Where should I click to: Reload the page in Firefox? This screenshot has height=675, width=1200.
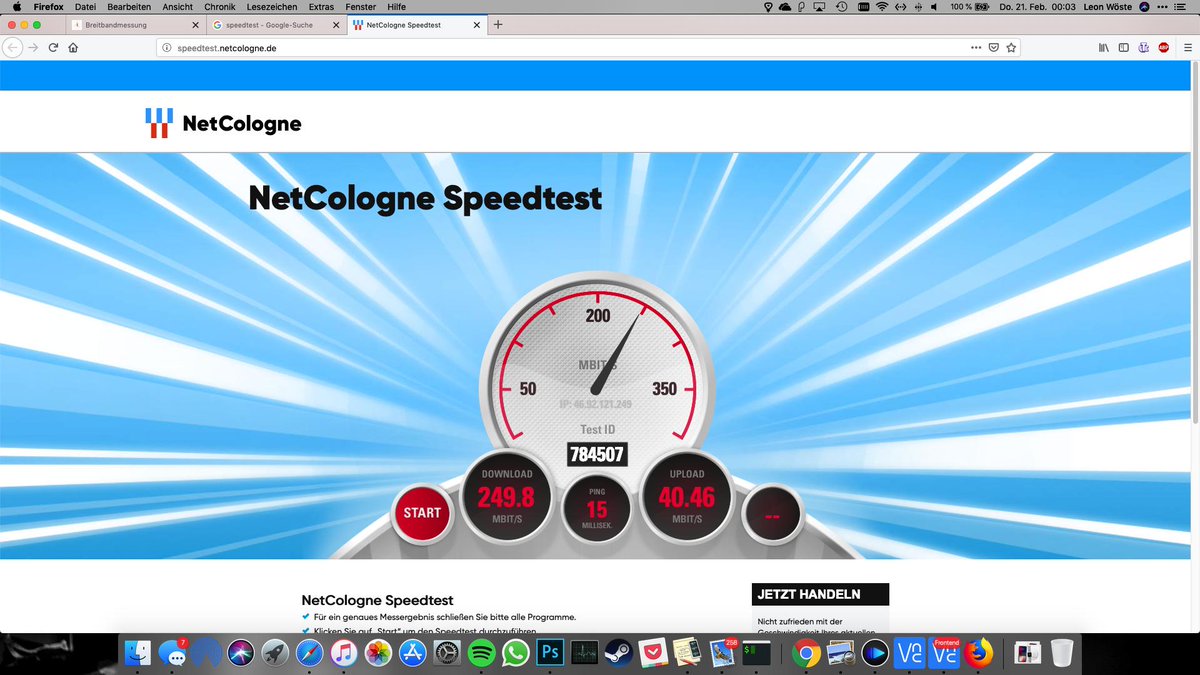53,47
